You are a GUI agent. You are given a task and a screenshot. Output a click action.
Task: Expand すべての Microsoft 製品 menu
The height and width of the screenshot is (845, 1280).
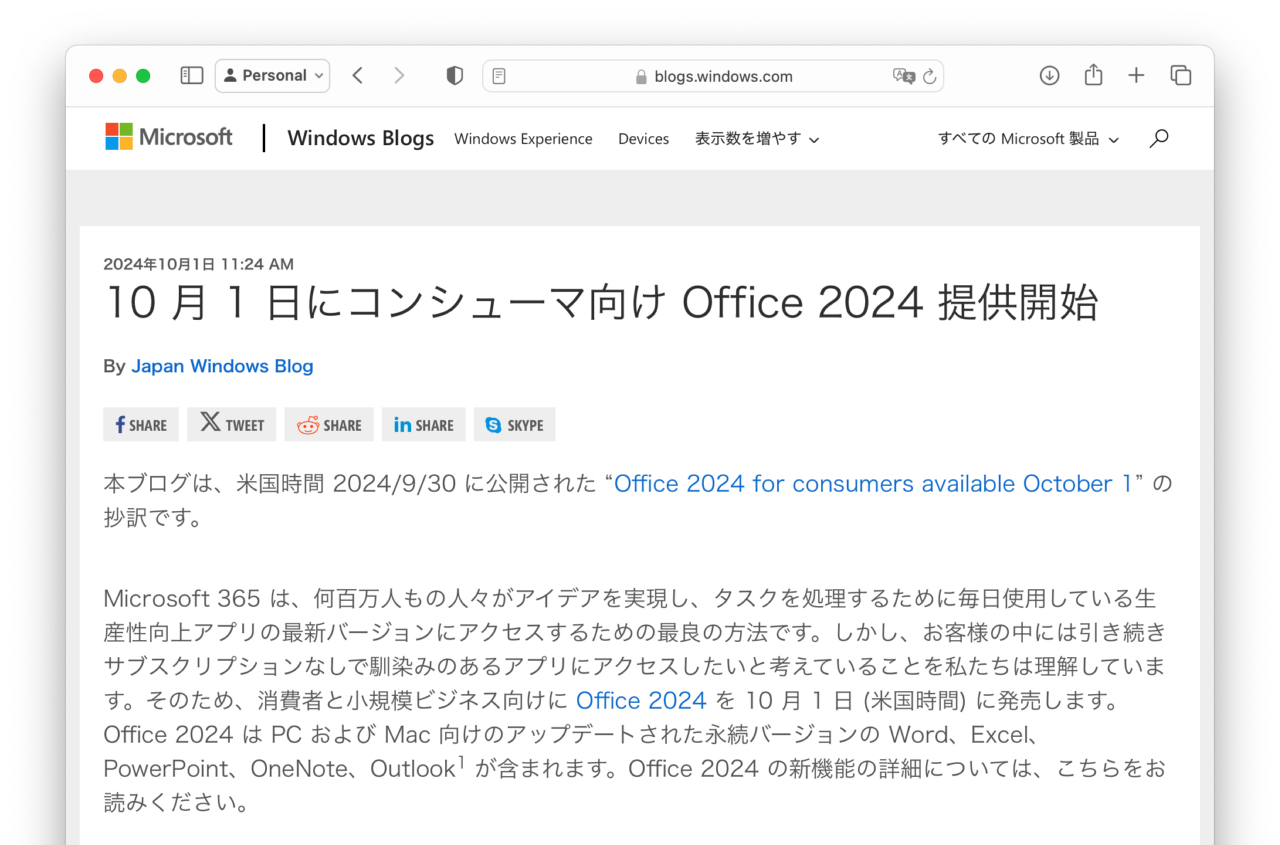[1028, 139]
